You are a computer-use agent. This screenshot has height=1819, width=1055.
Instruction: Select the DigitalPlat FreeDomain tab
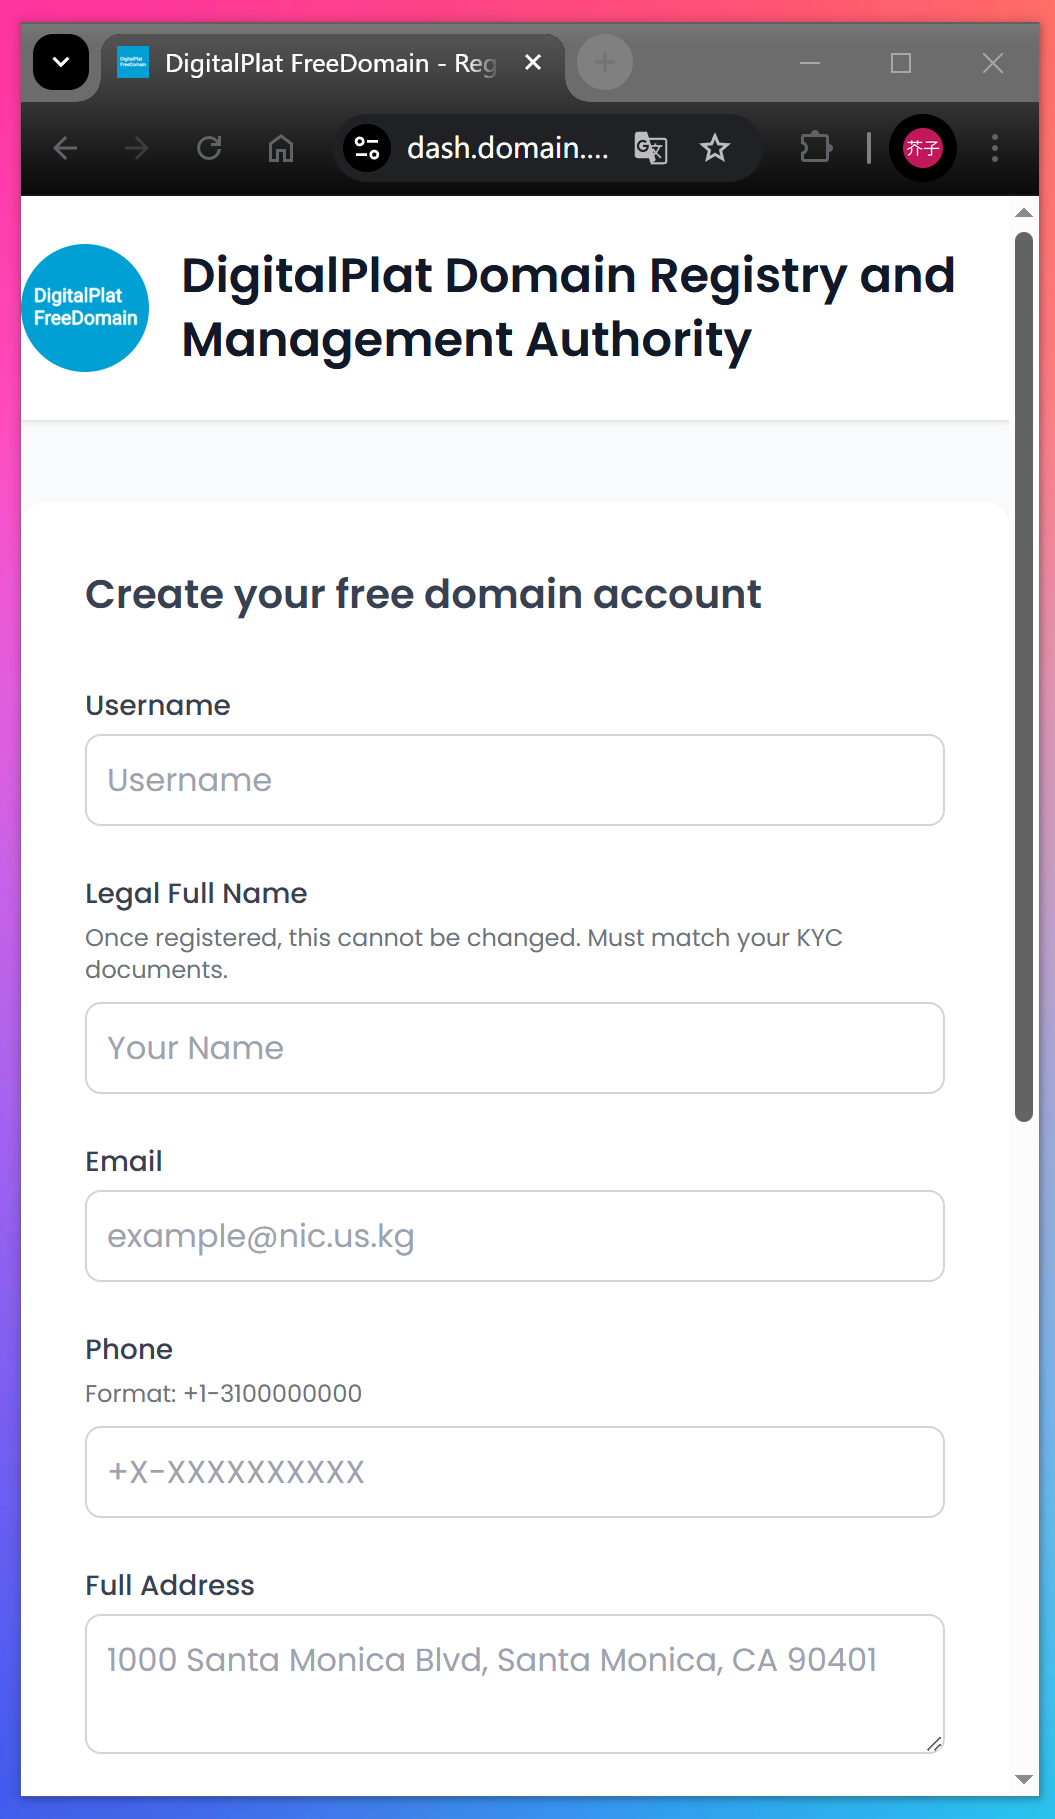320,64
